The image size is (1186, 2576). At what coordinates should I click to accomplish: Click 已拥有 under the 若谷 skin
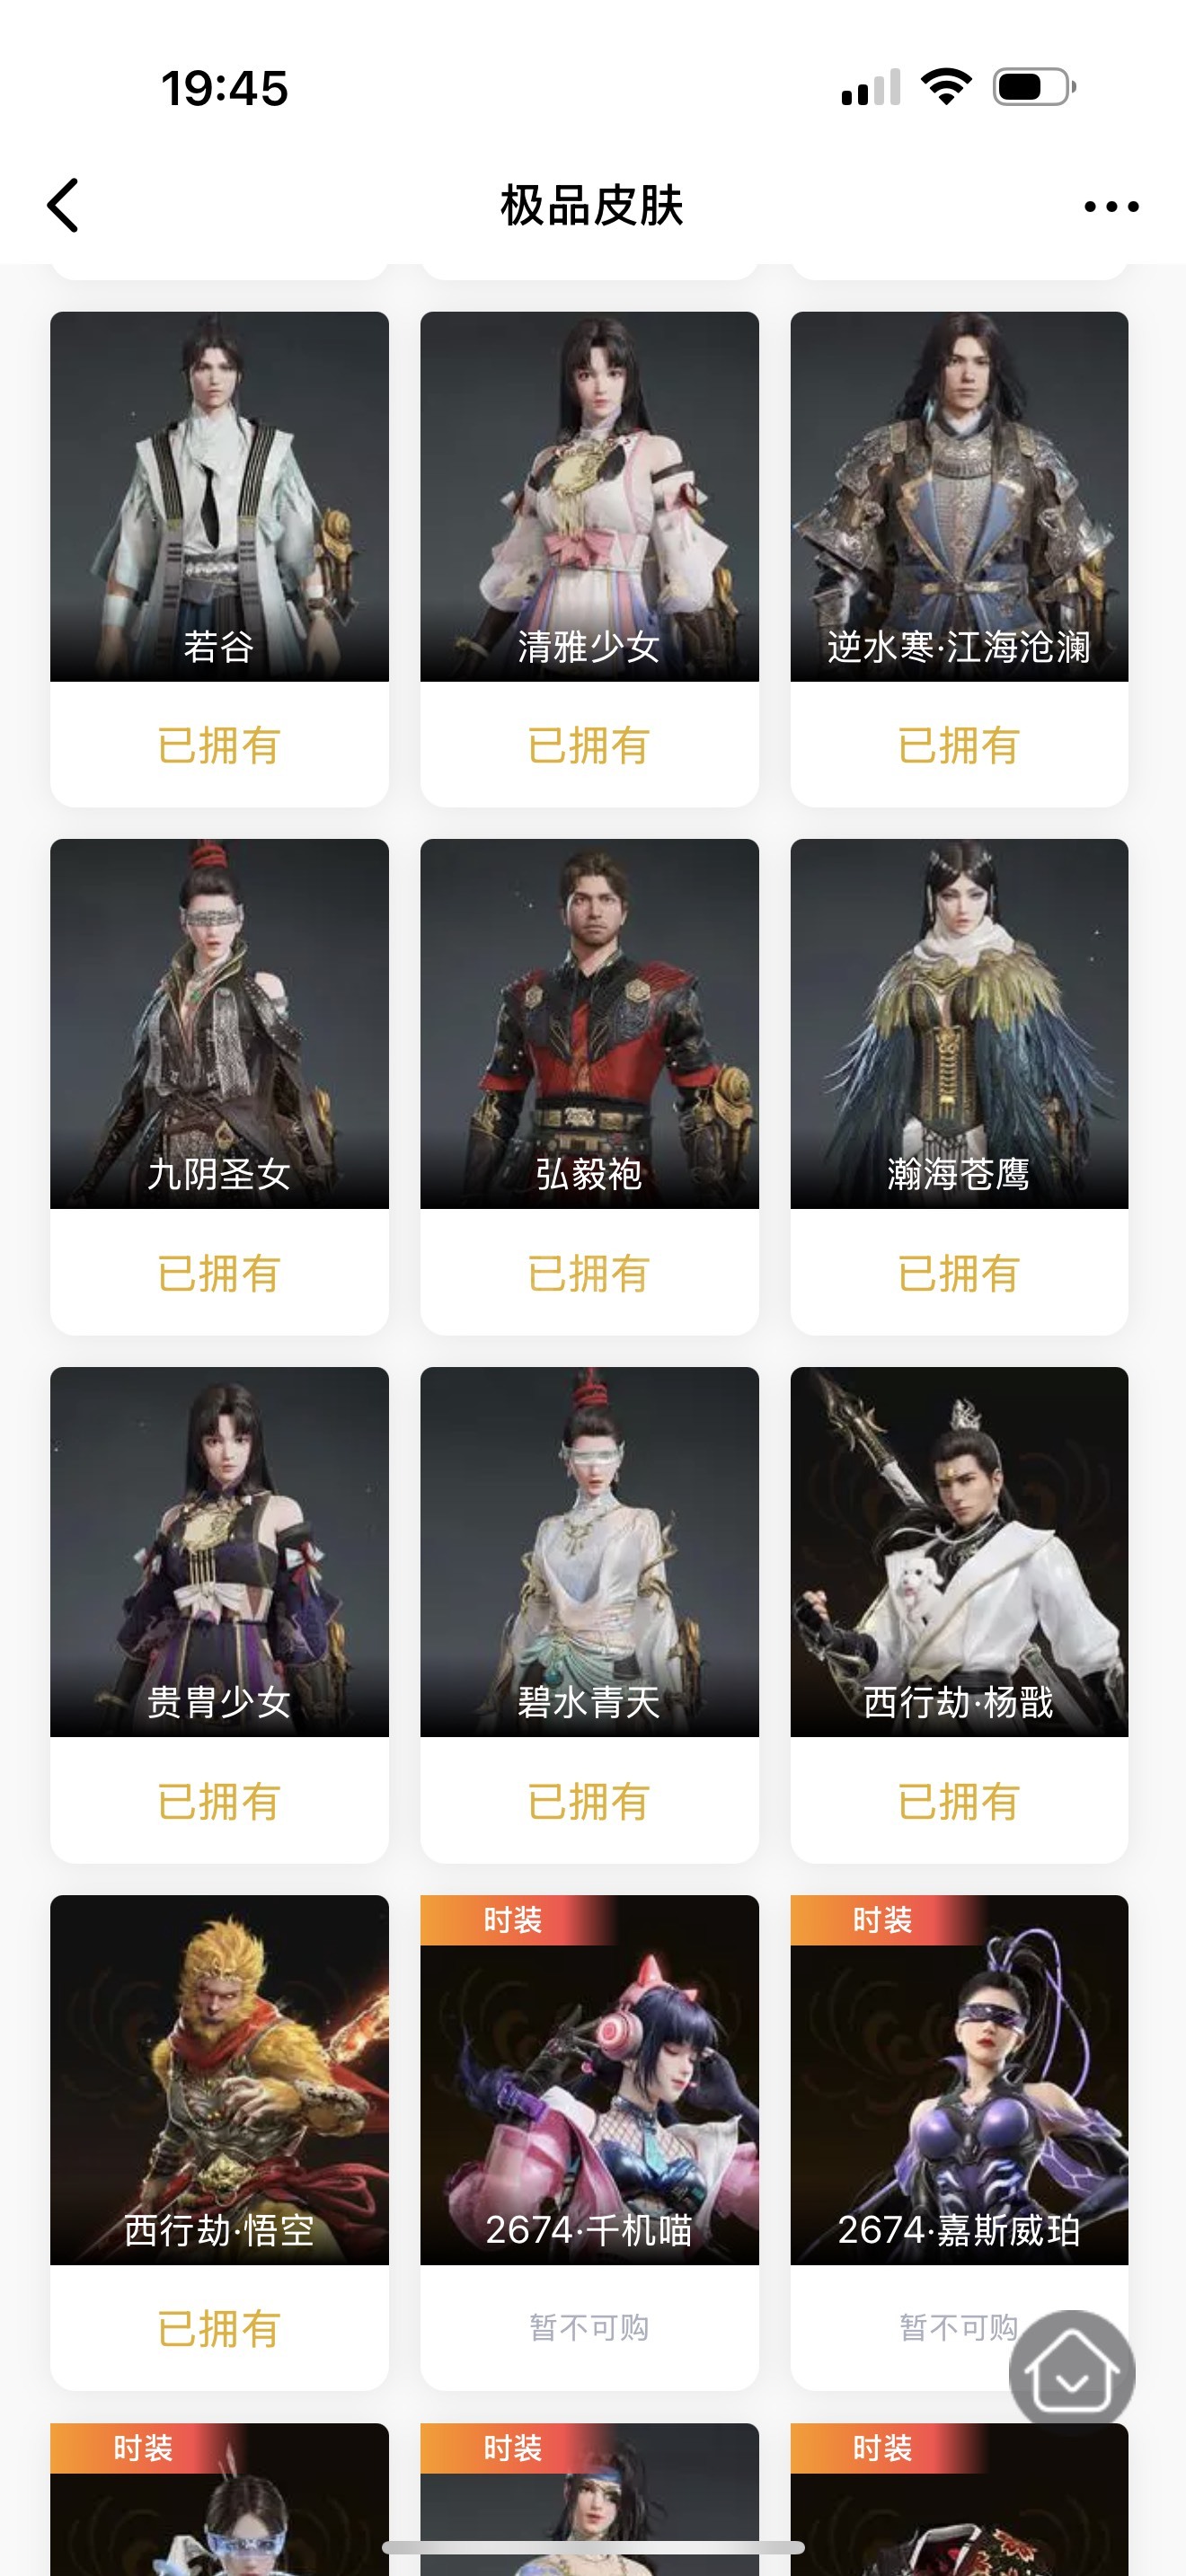pos(219,746)
